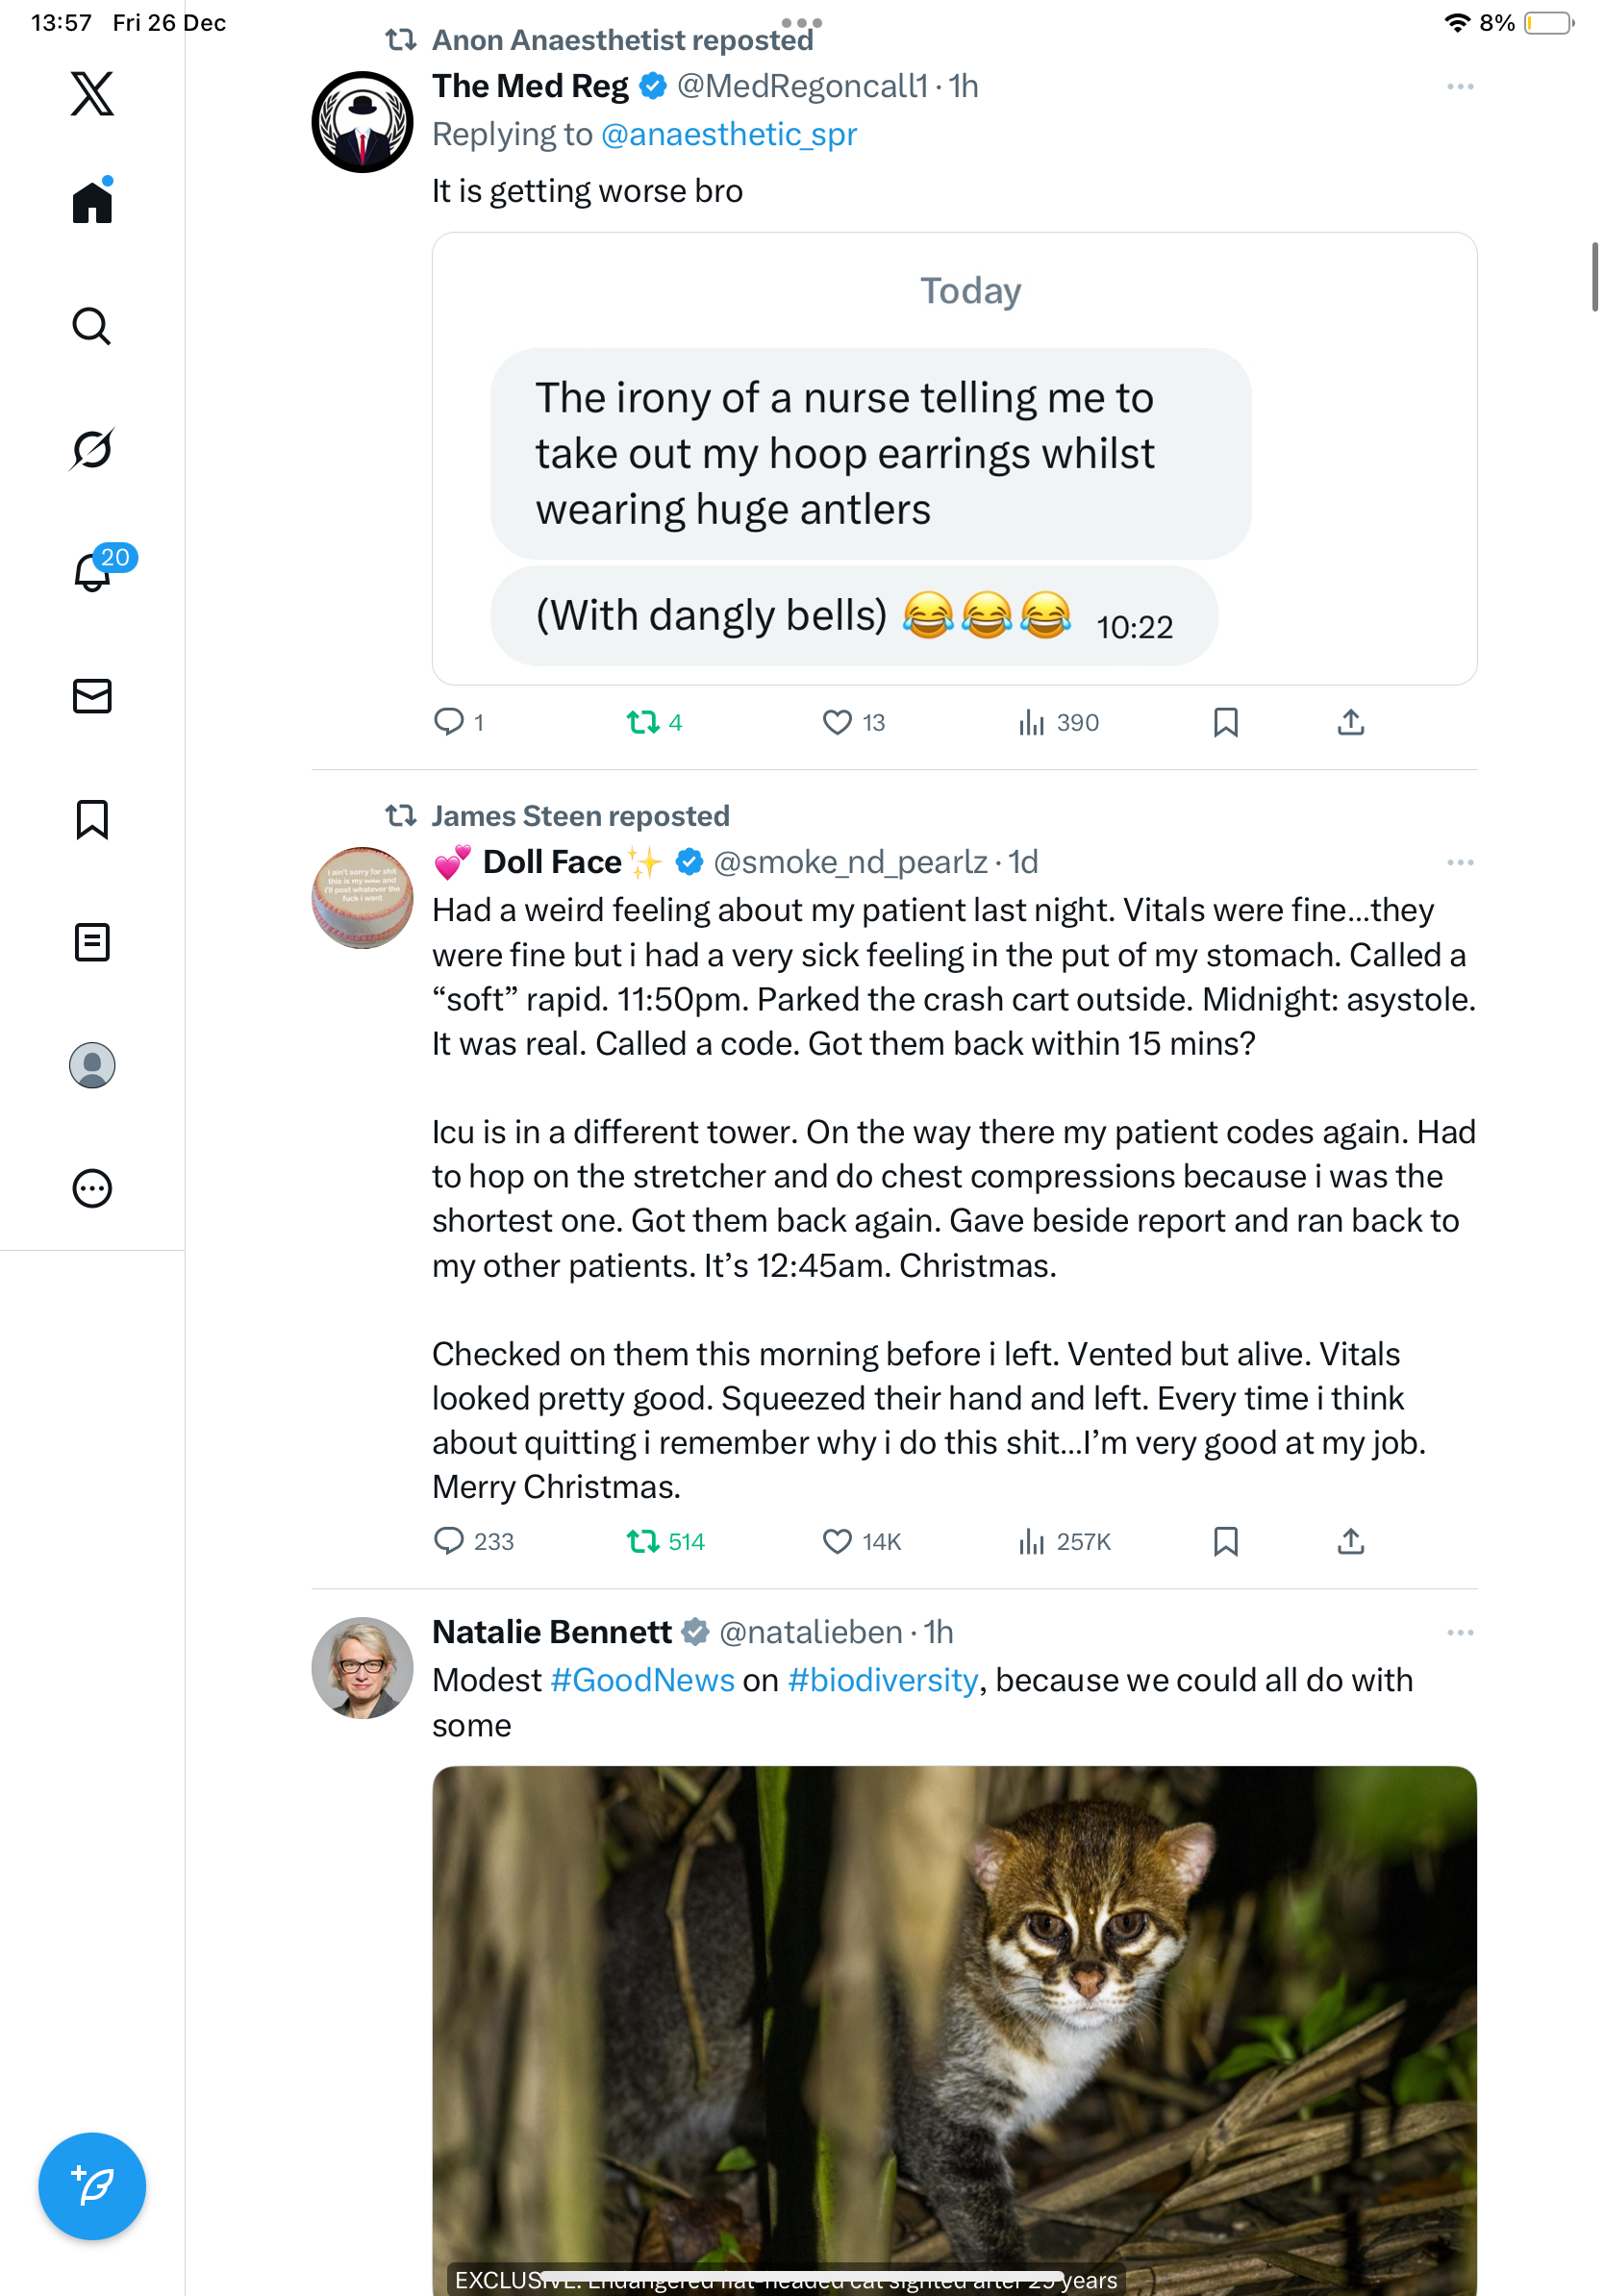Open the @anaesthetic_spr mention link
This screenshot has height=2296, width=1604.
[x=728, y=134]
